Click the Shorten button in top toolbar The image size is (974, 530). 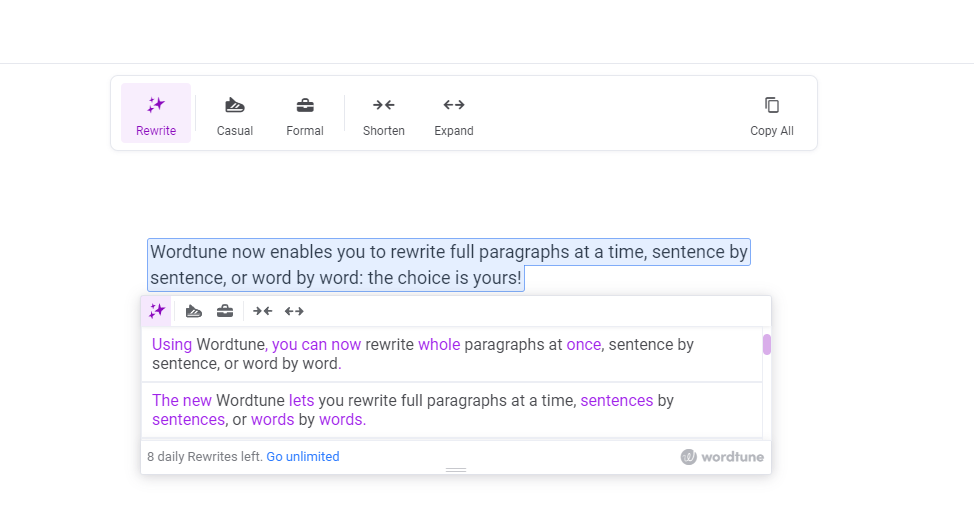click(x=384, y=116)
